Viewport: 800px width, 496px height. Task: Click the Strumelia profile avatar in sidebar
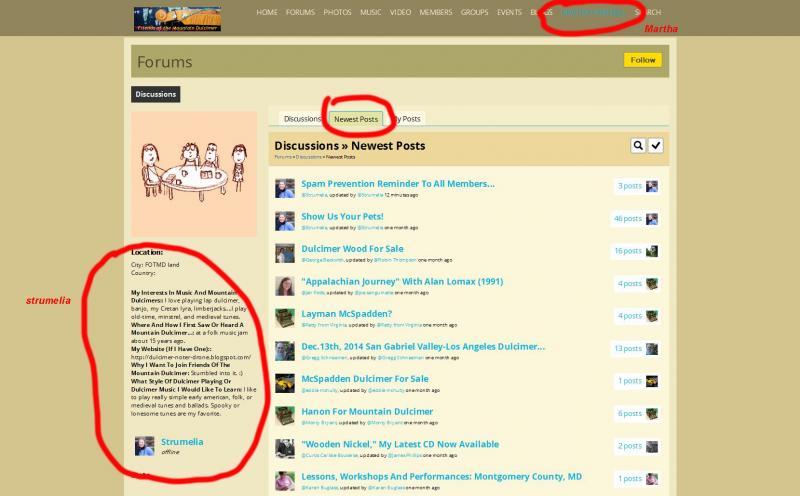pyautogui.click(x=144, y=446)
